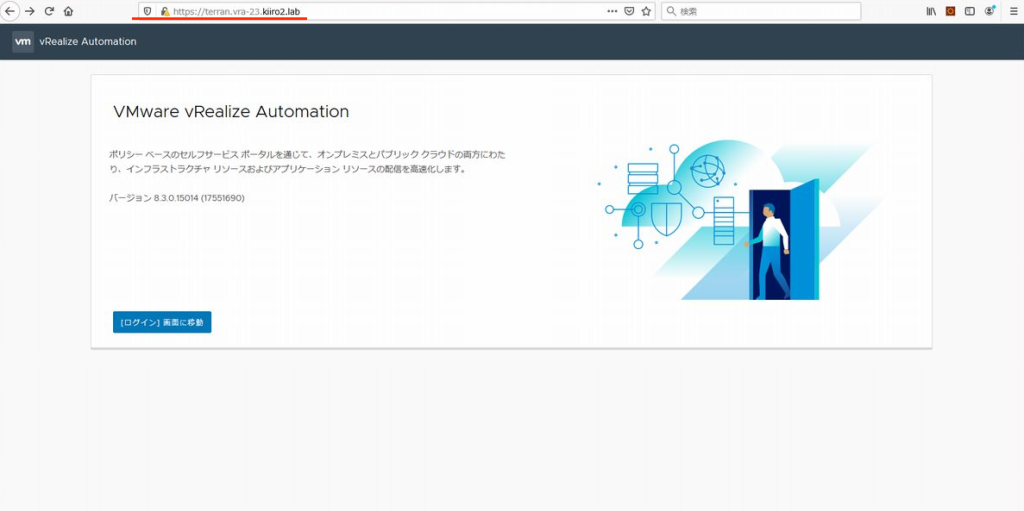Save page to Pocket icon
Image resolution: width=1024 pixels, height=511 pixels.
(x=630, y=11)
